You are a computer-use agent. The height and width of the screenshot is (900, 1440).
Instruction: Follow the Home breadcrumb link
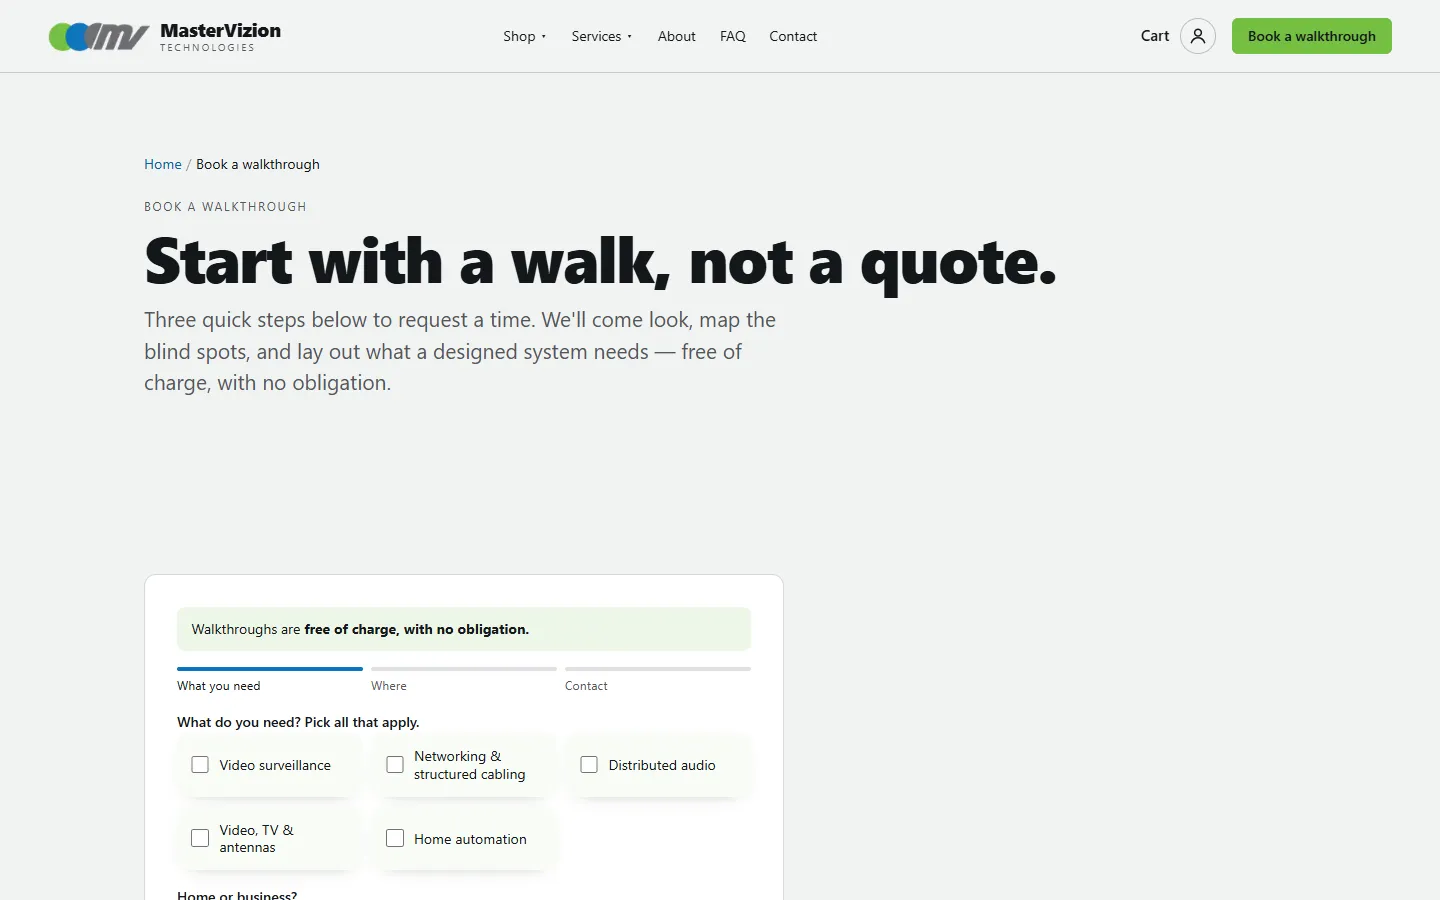[x=163, y=164]
